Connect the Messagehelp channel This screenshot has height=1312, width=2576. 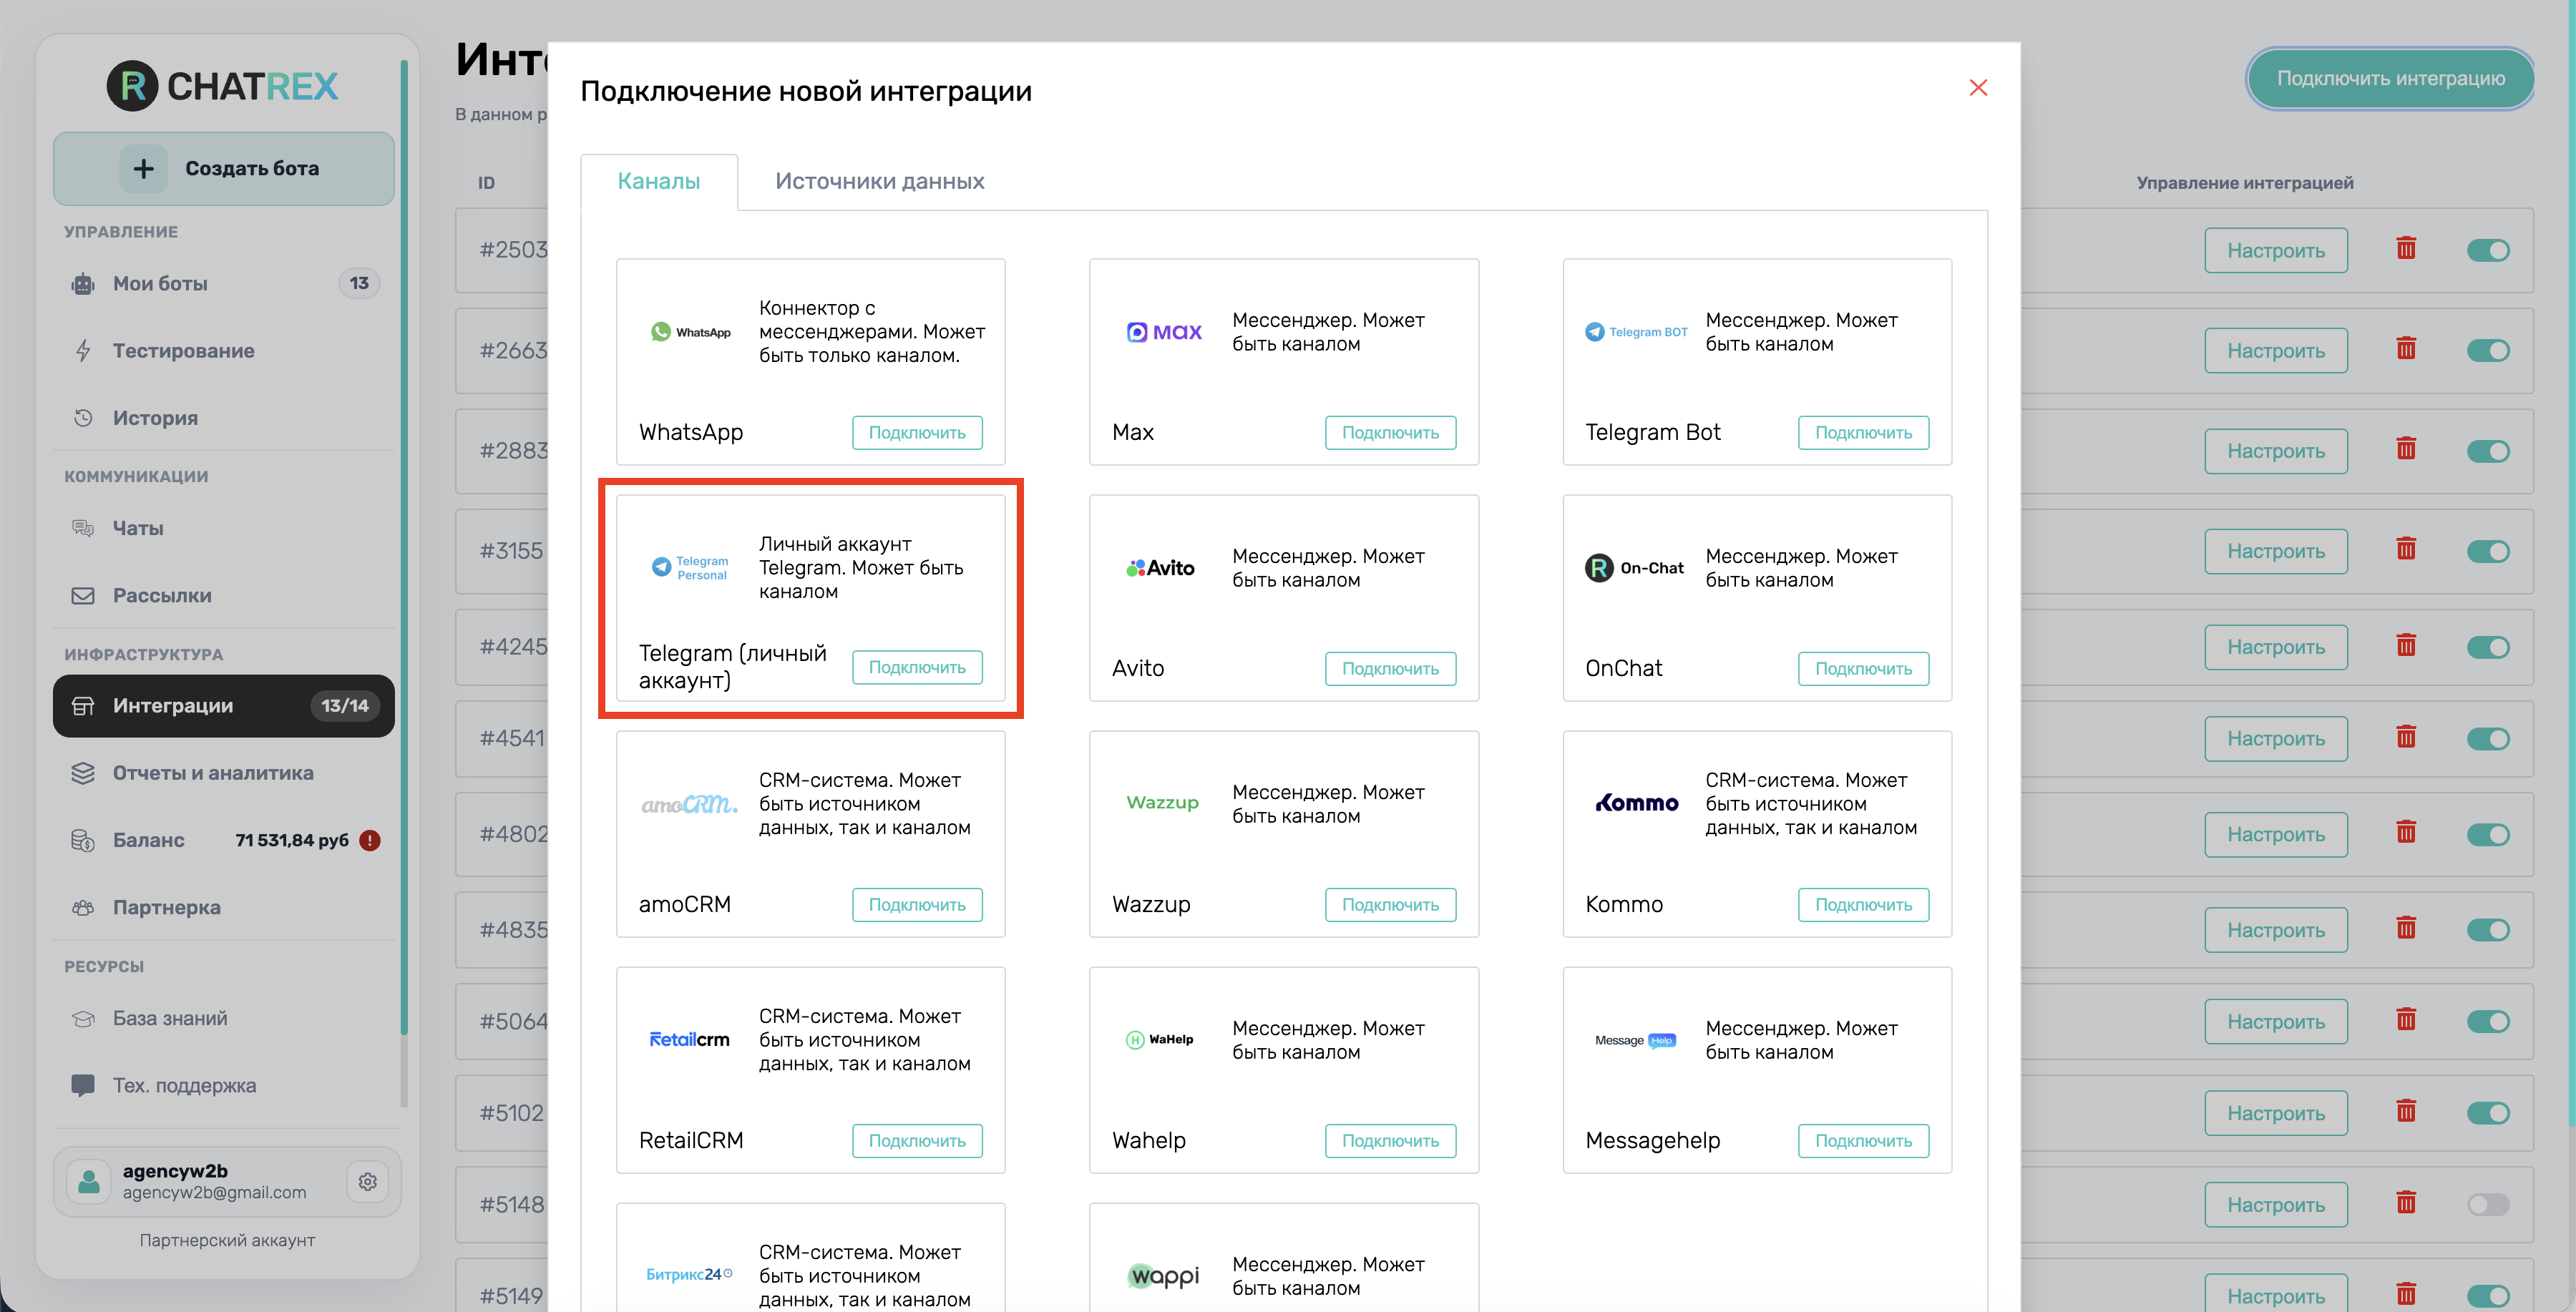pyautogui.click(x=1863, y=1141)
